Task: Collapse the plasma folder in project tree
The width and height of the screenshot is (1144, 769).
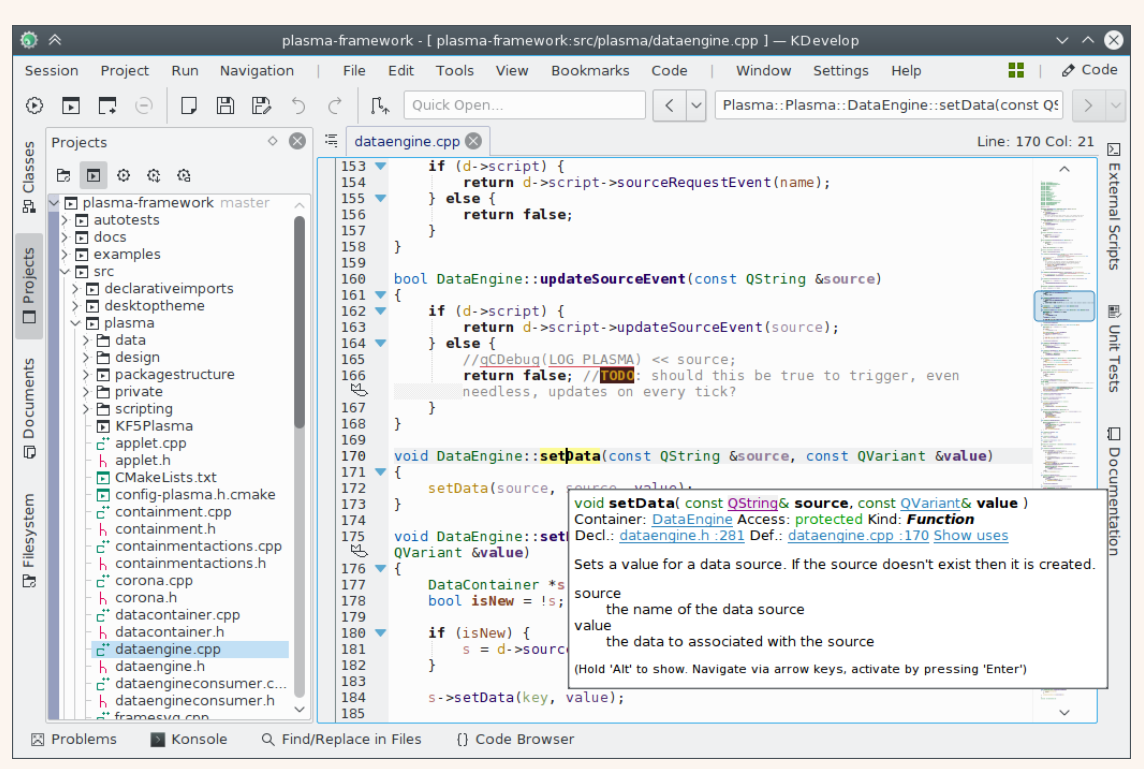Action: (76, 323)
